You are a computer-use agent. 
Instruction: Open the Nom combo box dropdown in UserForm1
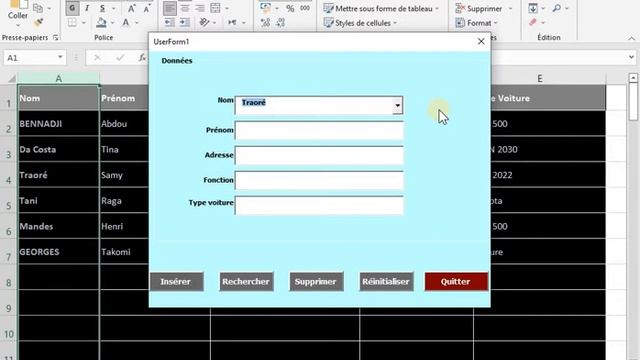click(x=397, y=106)
